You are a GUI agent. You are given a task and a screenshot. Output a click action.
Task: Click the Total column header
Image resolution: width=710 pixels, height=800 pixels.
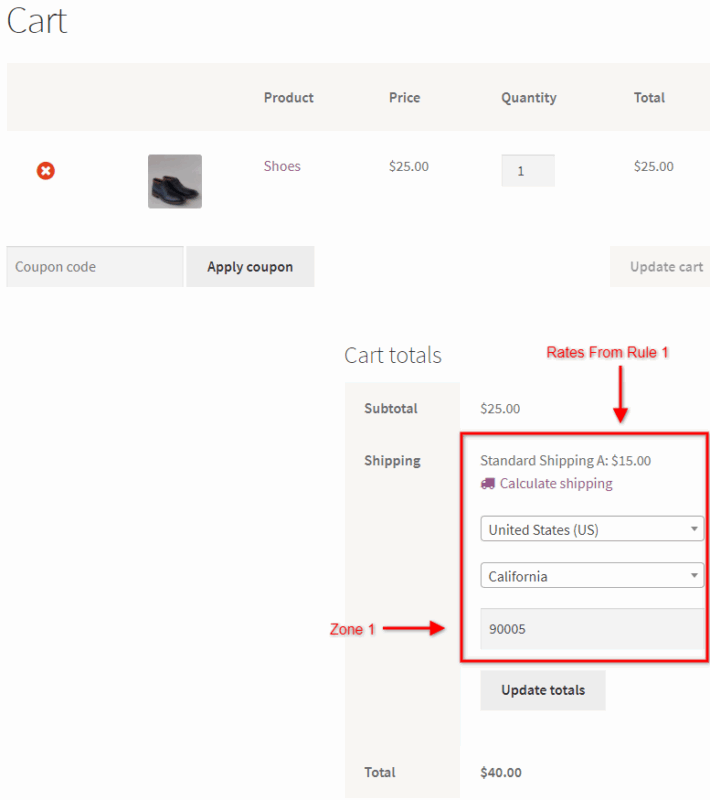(649, 97)
